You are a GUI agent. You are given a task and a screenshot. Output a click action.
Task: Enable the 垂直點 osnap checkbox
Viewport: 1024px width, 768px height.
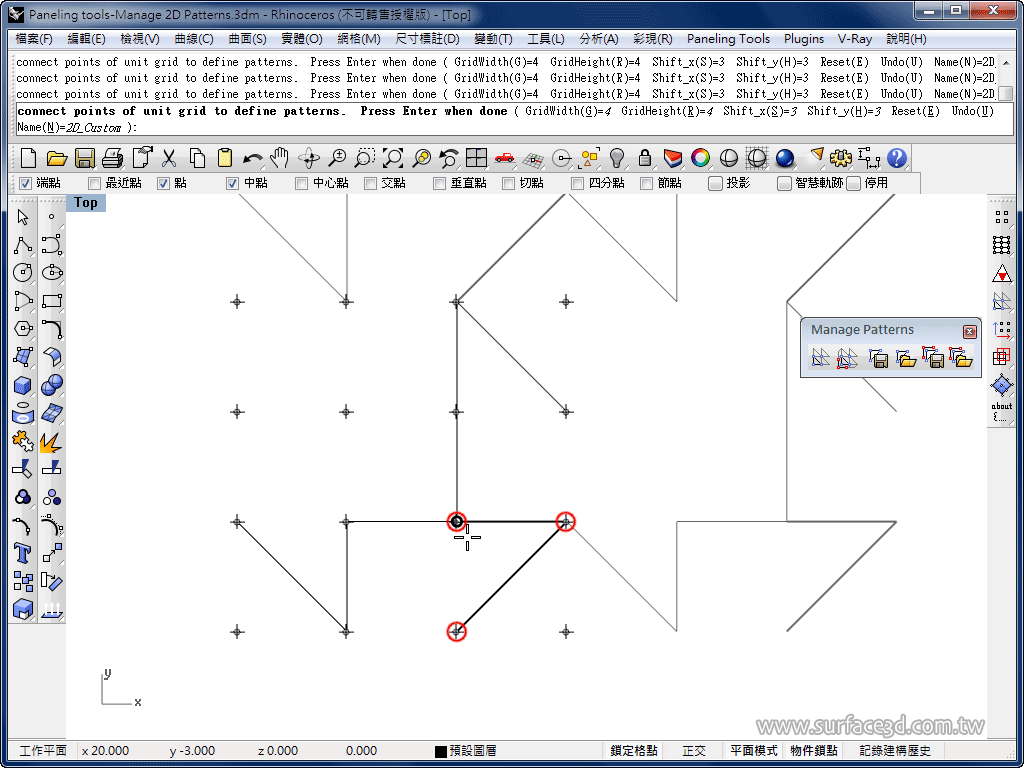tap(440, 184)
